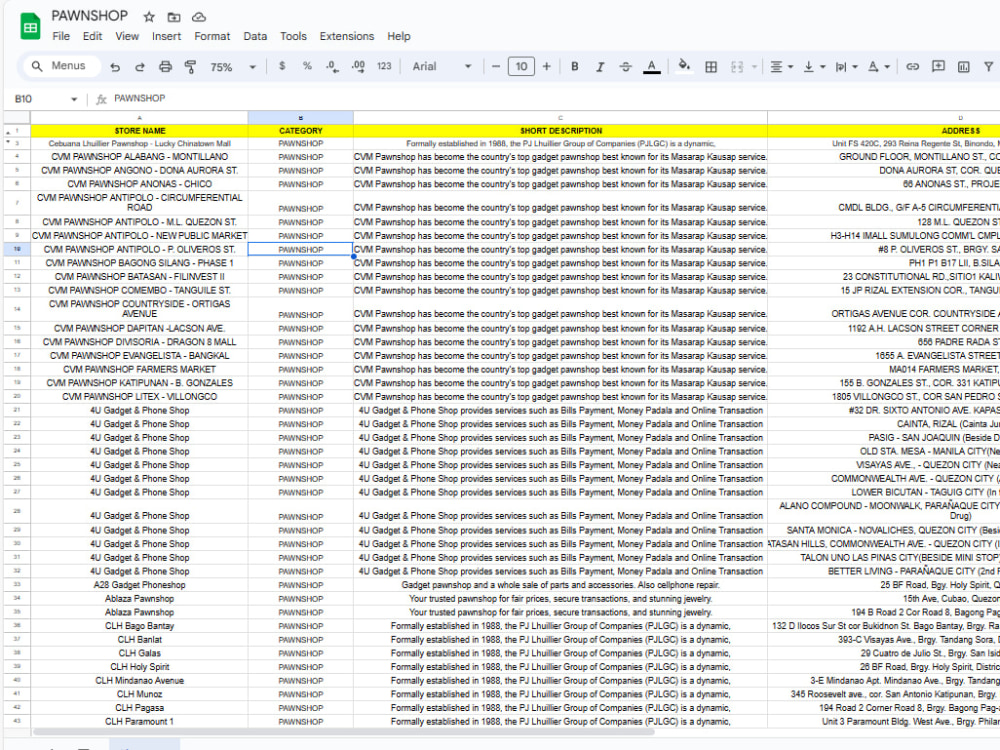Click the horizontal scrollbar
The height and width of the screenshot is (750, 1000).
click(x=343, y=732)
